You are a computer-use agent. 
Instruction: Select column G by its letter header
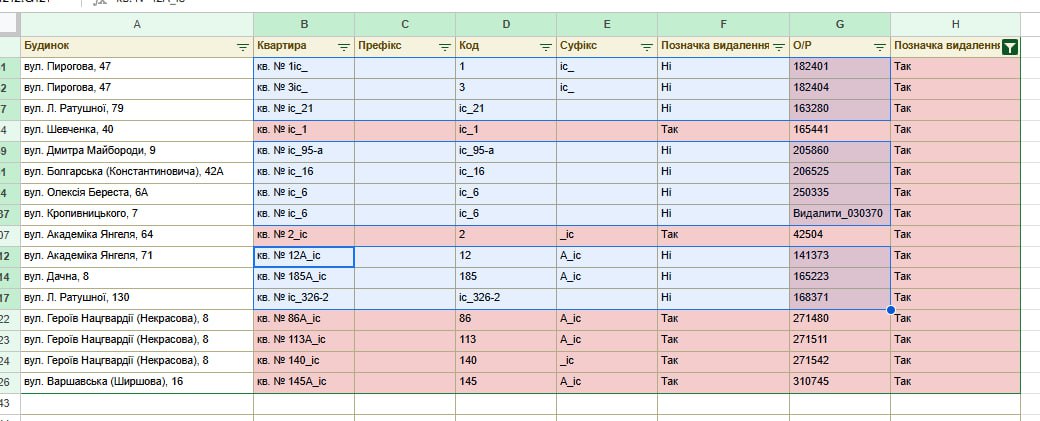click(840, 24)
